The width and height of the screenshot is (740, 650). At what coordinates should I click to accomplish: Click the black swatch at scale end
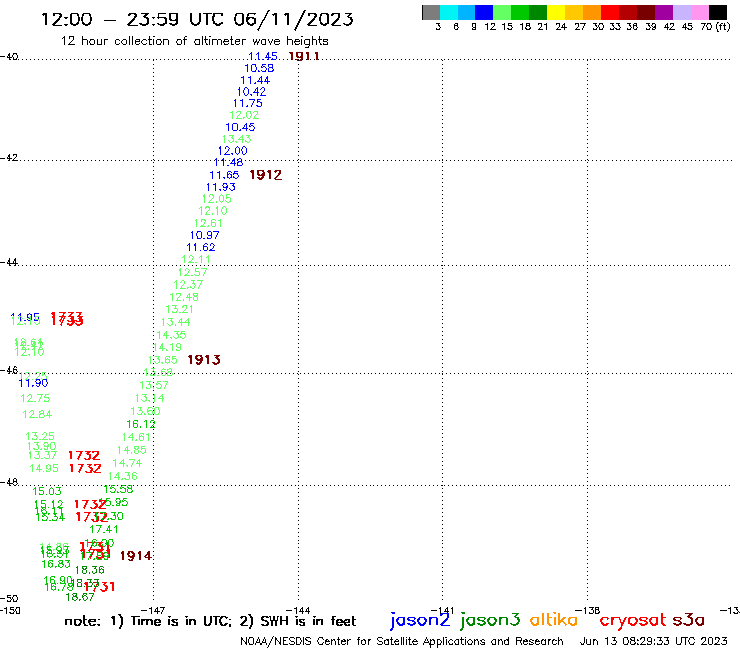(x=717, y=12)
